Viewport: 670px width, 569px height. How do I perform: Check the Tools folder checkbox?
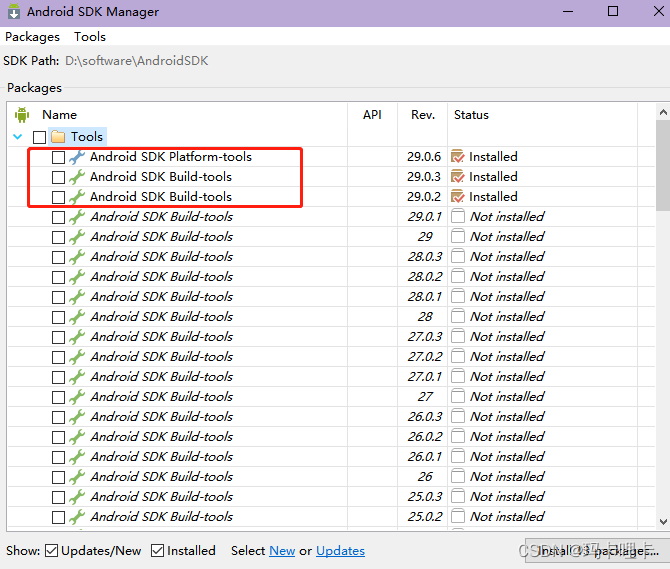39,138
